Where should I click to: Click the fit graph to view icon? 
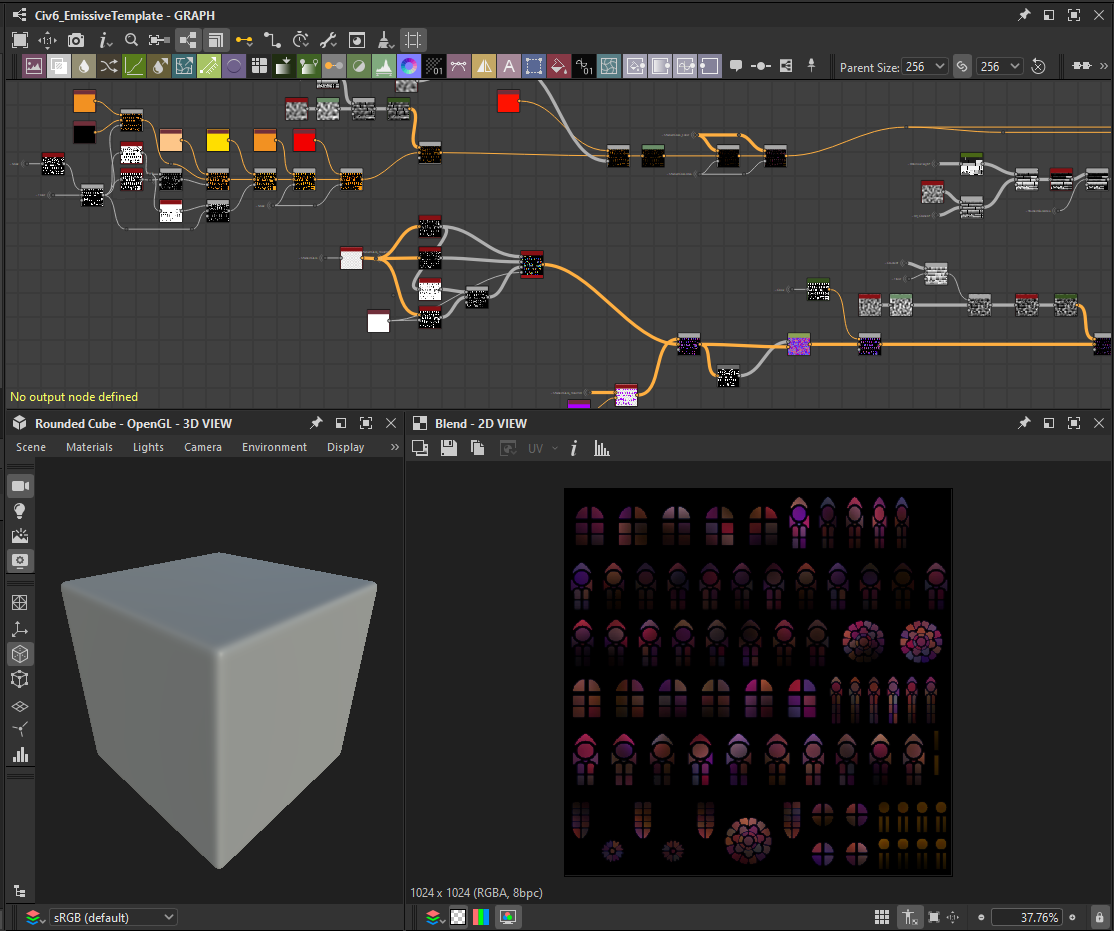(x=20, y=40)
